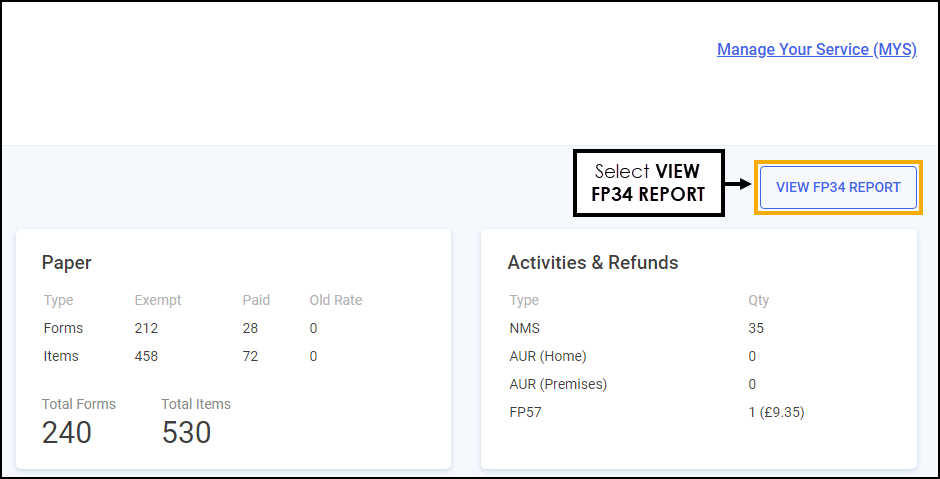Select the FP57 row label
940x479 pixels.
[x=526, y=412]
